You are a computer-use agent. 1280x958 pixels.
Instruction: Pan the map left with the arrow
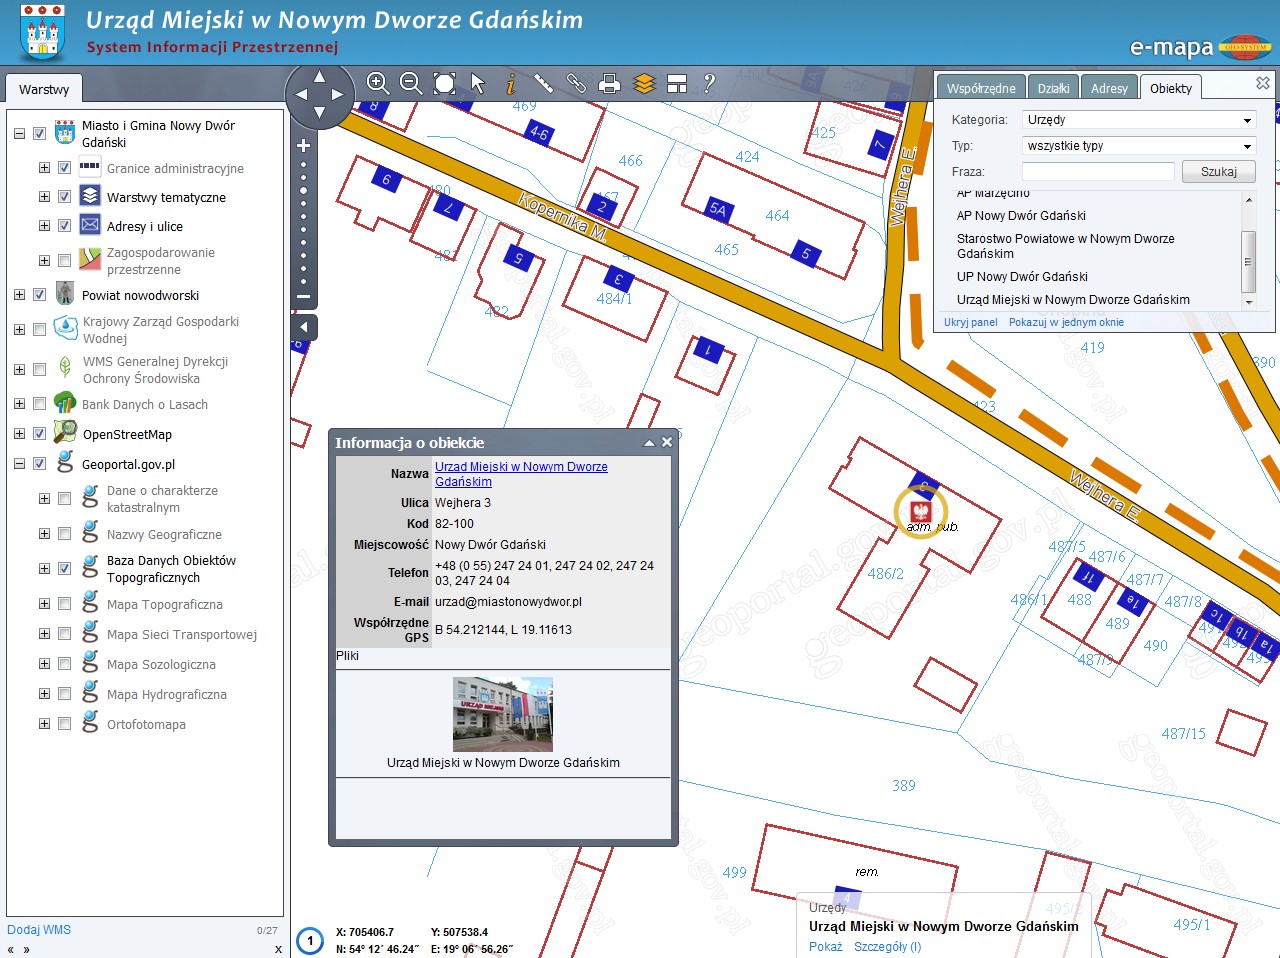tap(301, 94)
